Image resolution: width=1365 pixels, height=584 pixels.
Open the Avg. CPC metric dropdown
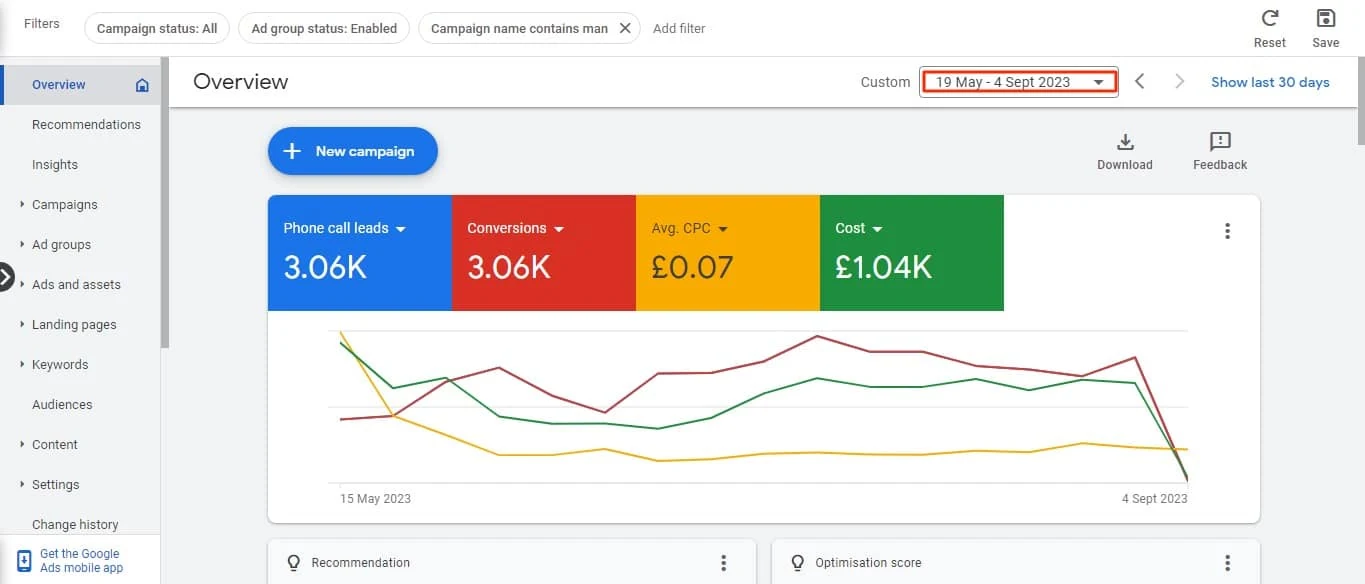click(723, 229)
